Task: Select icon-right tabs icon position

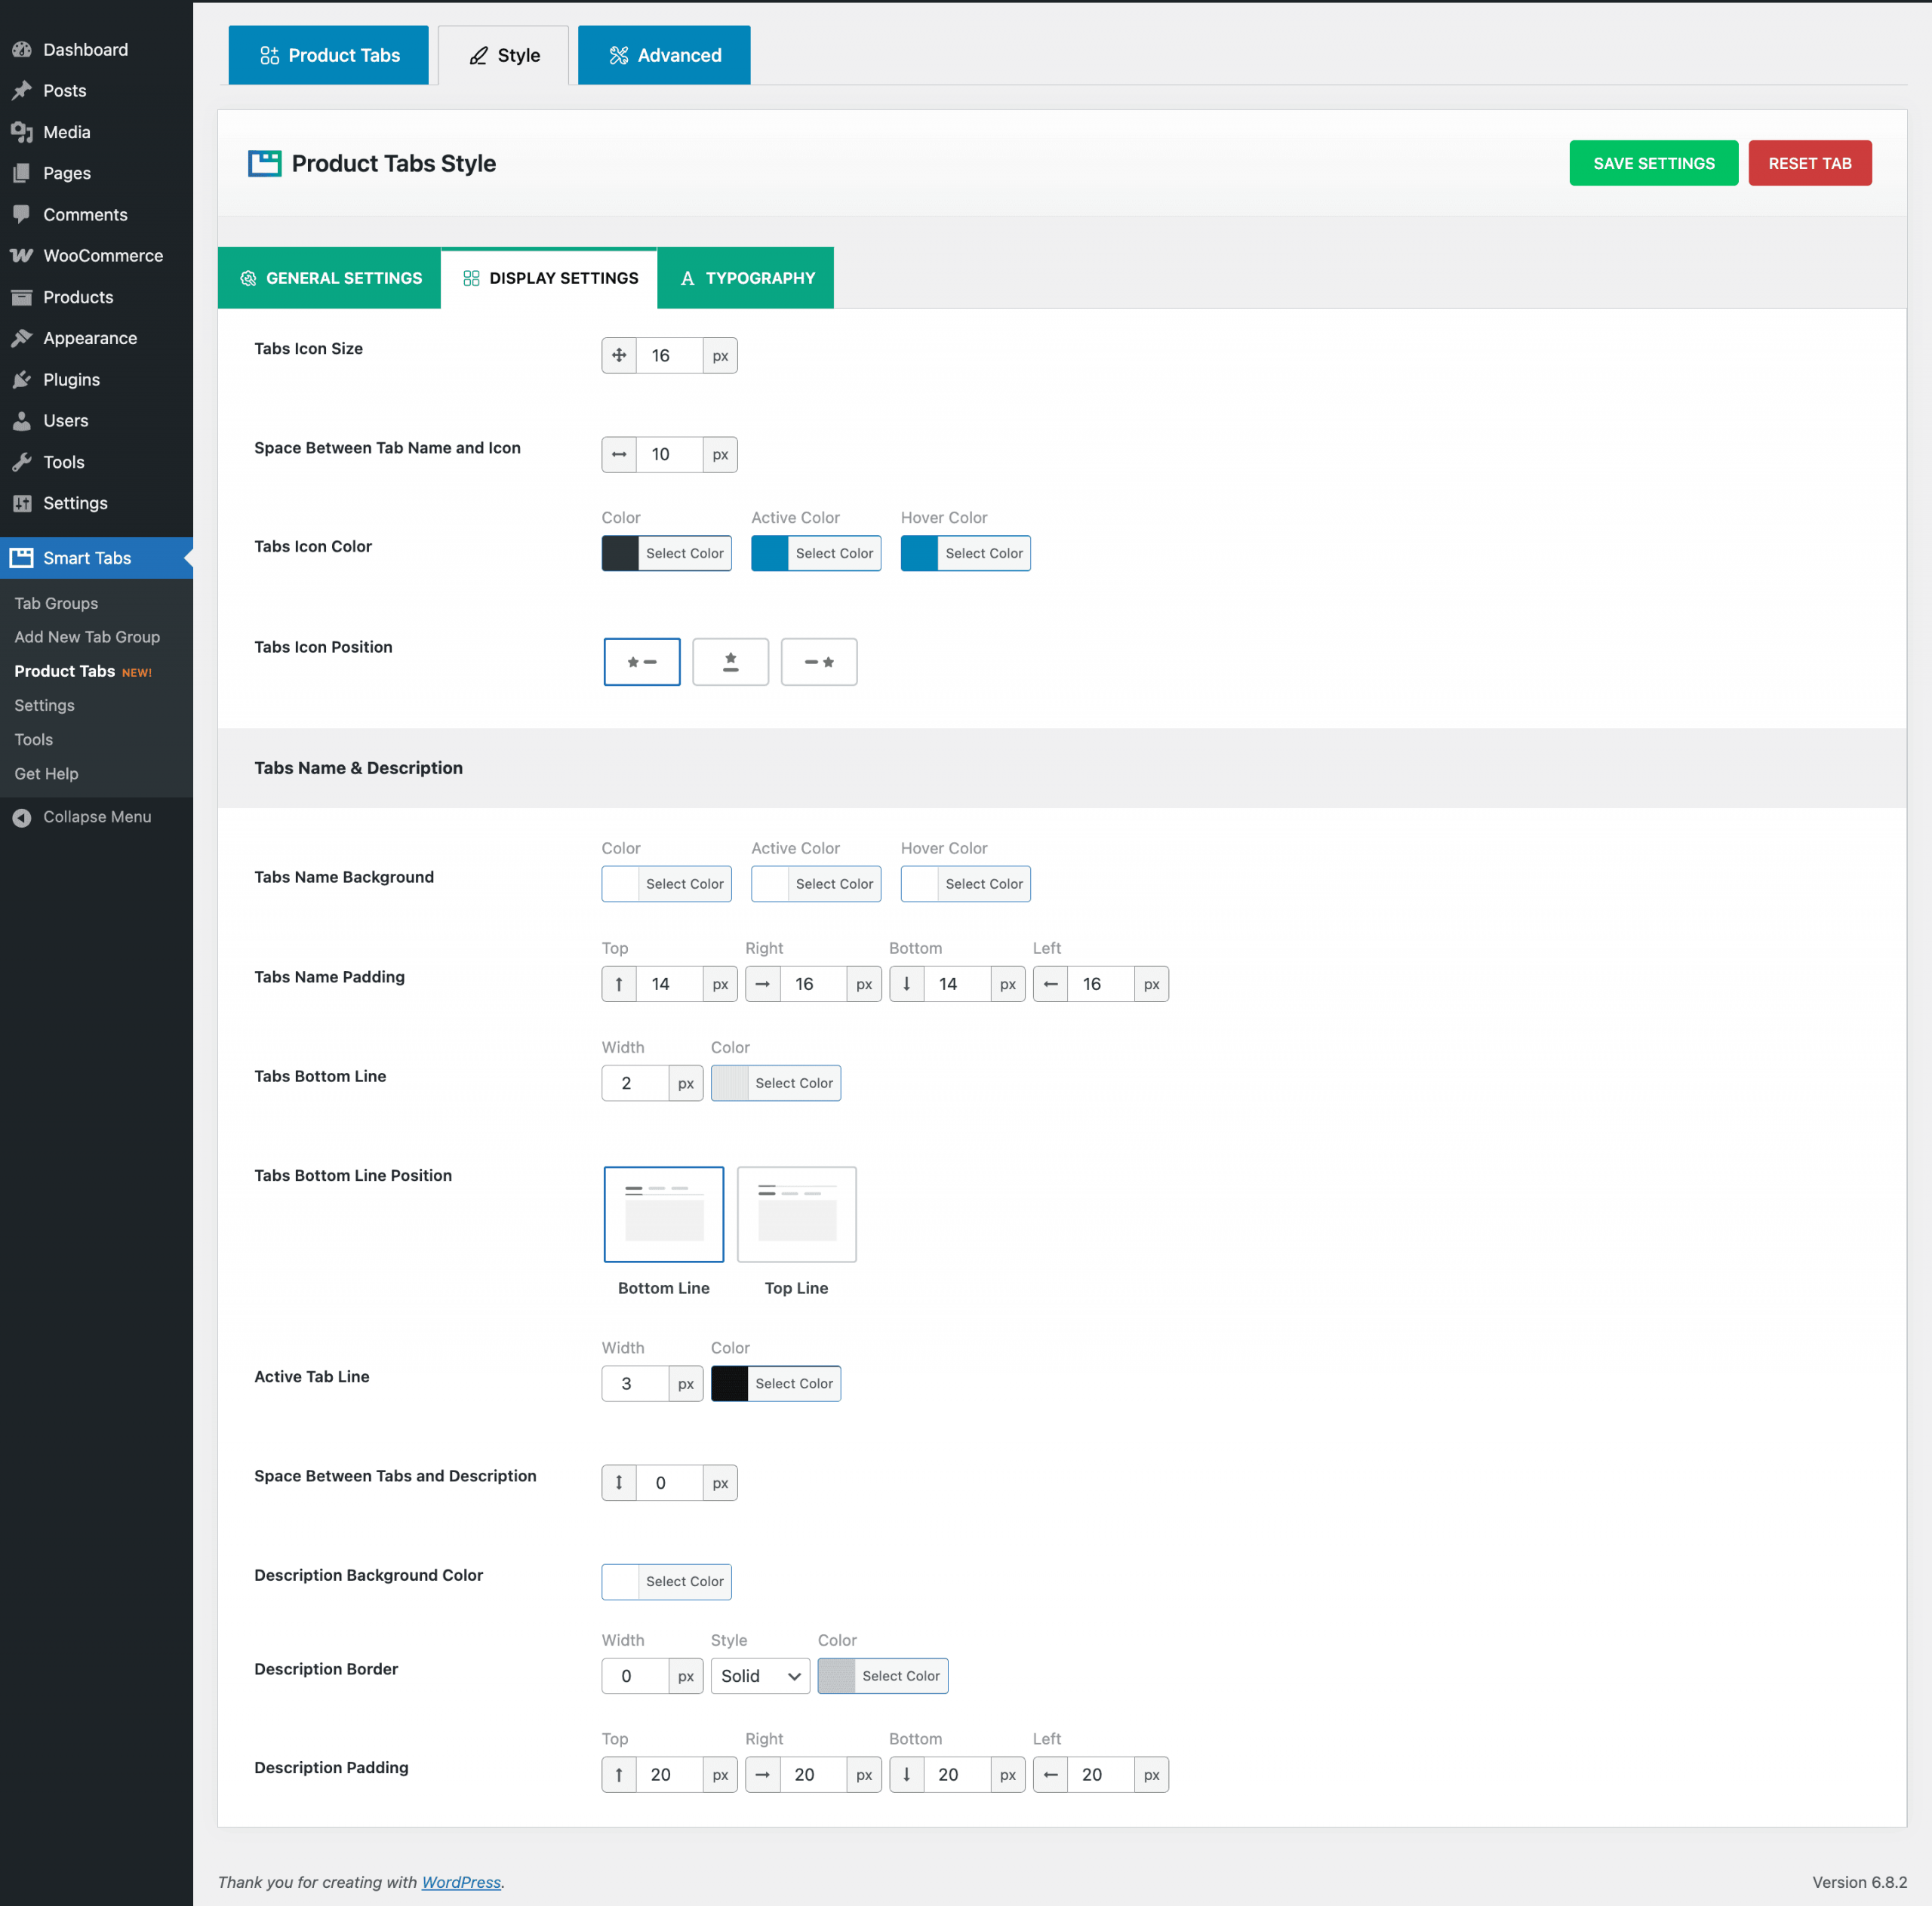Action: (819, 662)
